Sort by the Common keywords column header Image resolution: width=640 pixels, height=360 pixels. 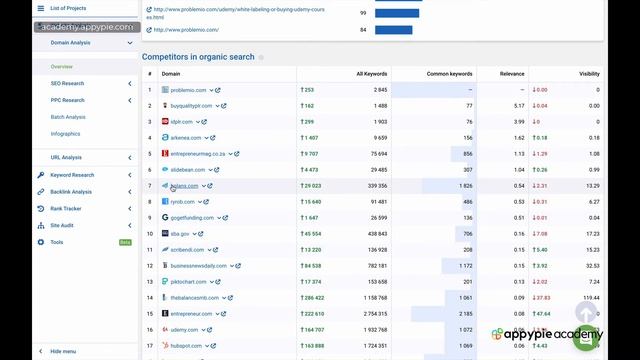(449, 74)
